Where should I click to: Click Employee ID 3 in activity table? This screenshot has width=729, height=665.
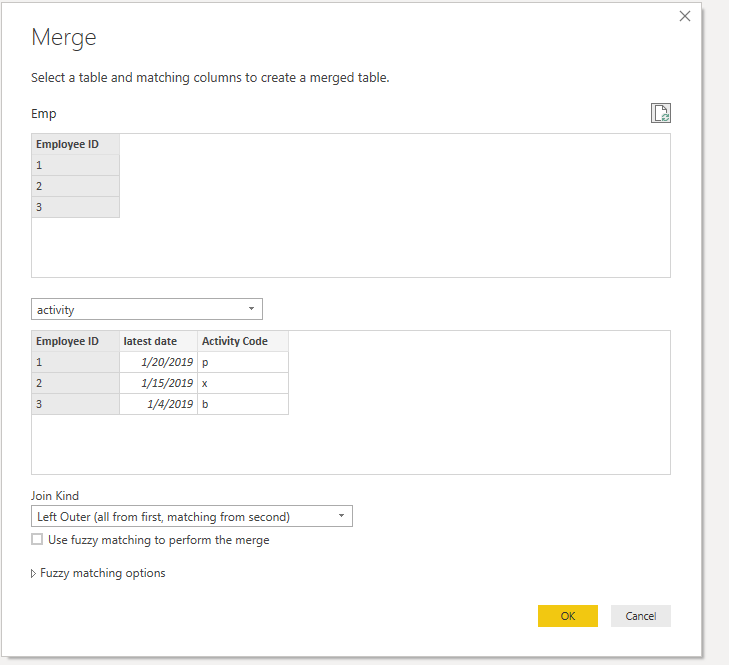(x=75, y=404)
